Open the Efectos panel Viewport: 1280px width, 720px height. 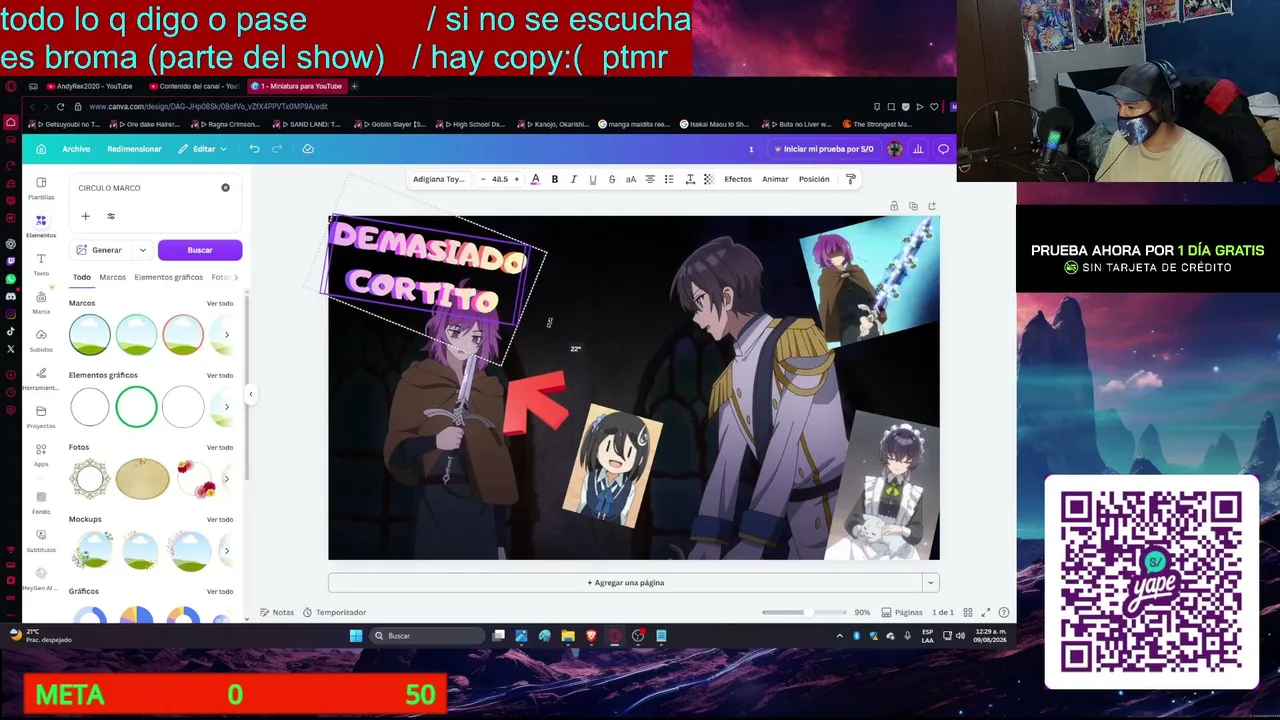pyautogui.click(x=738, y=179)
